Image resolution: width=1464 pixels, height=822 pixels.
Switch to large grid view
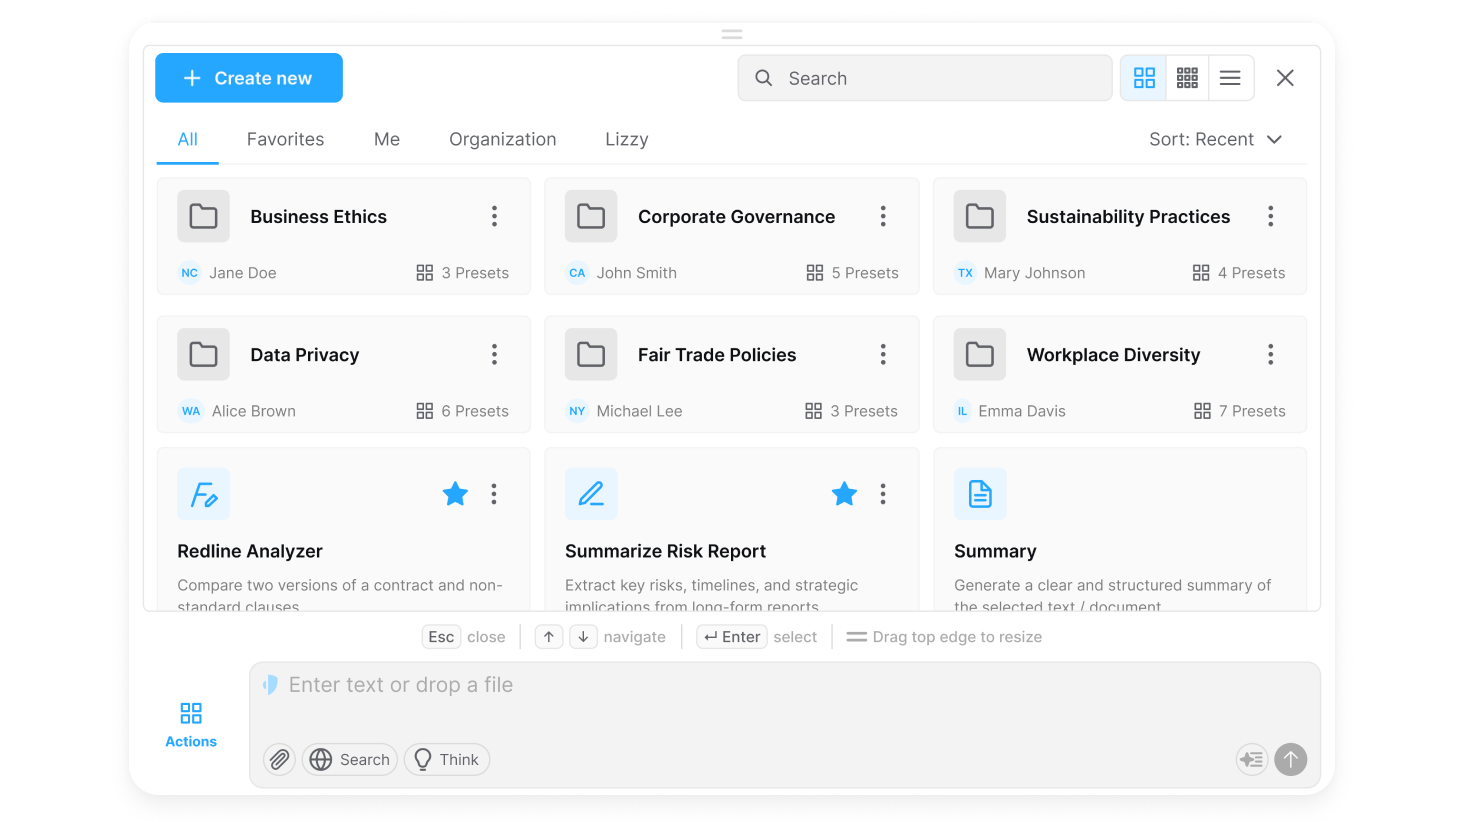click(1144, 78)
